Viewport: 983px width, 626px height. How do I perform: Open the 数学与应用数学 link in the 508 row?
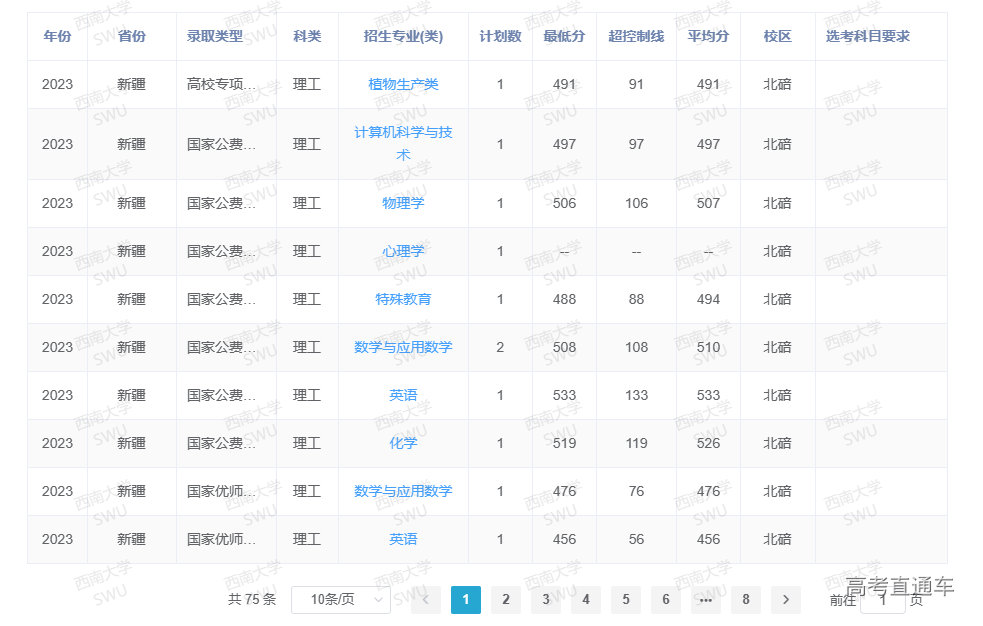[403, 347]
